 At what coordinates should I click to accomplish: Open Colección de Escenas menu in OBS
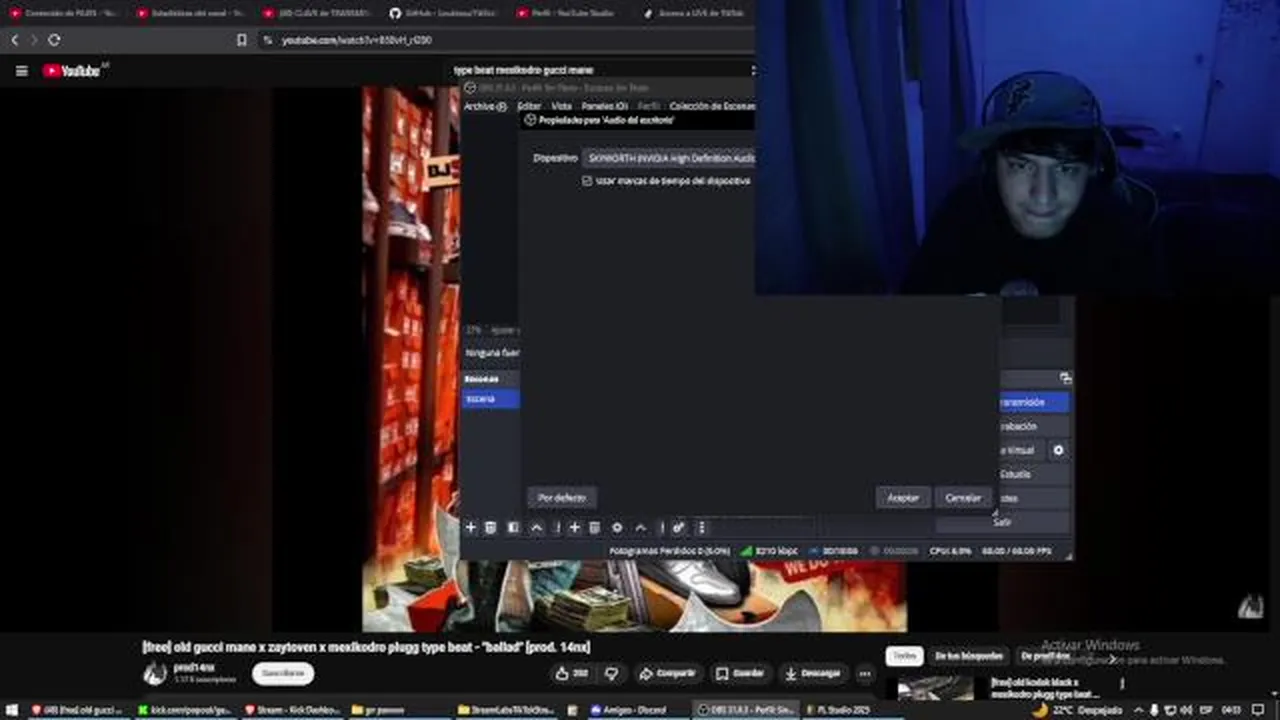pyautogui.click(x=712, y=106)
